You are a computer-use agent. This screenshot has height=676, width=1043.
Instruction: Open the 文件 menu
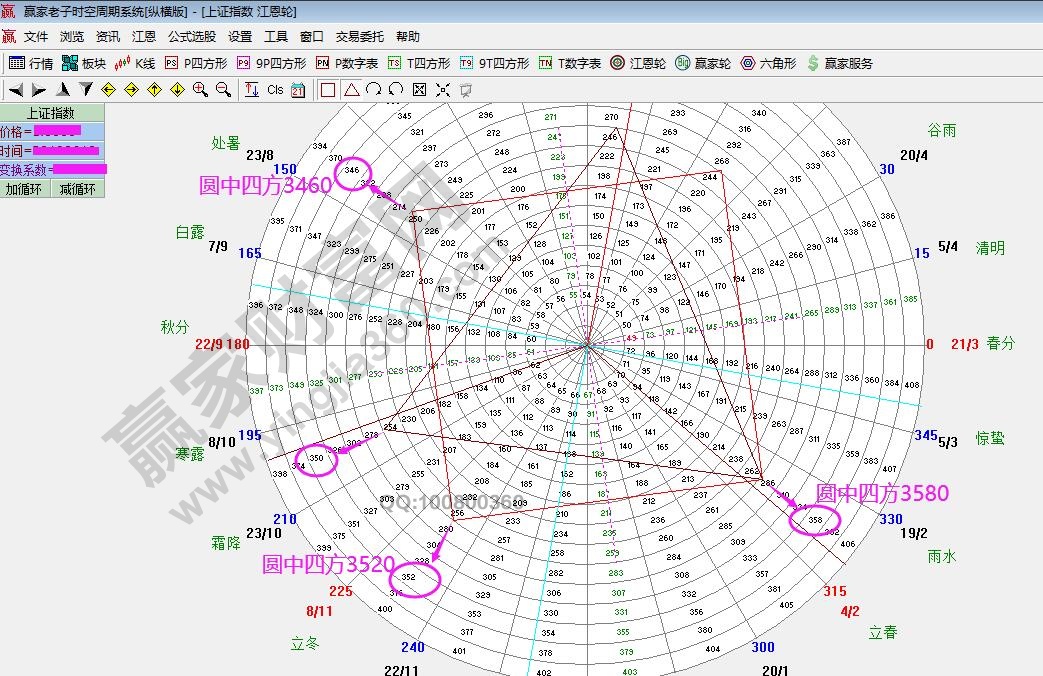click(36, 37)
